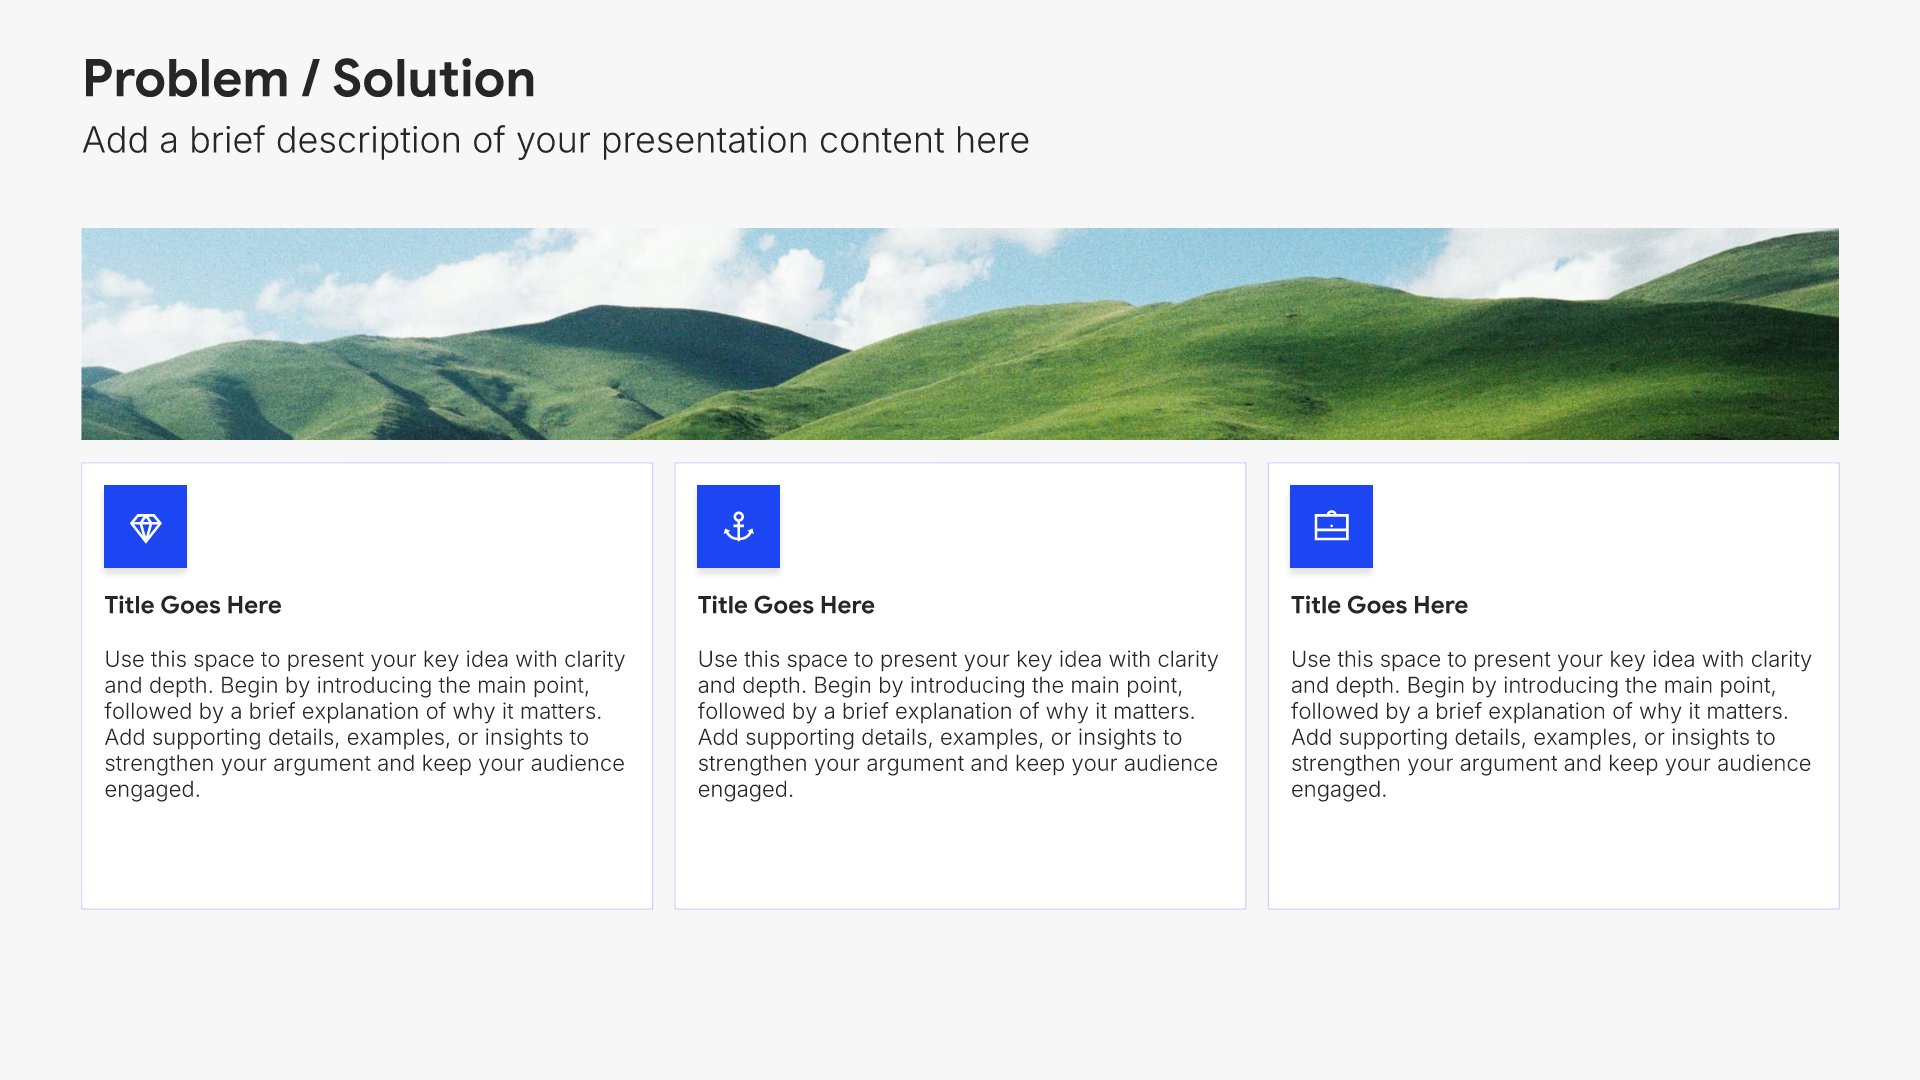
Task: Click the body paragraph in the briefcase card
Action: (x=1551, y=724)
